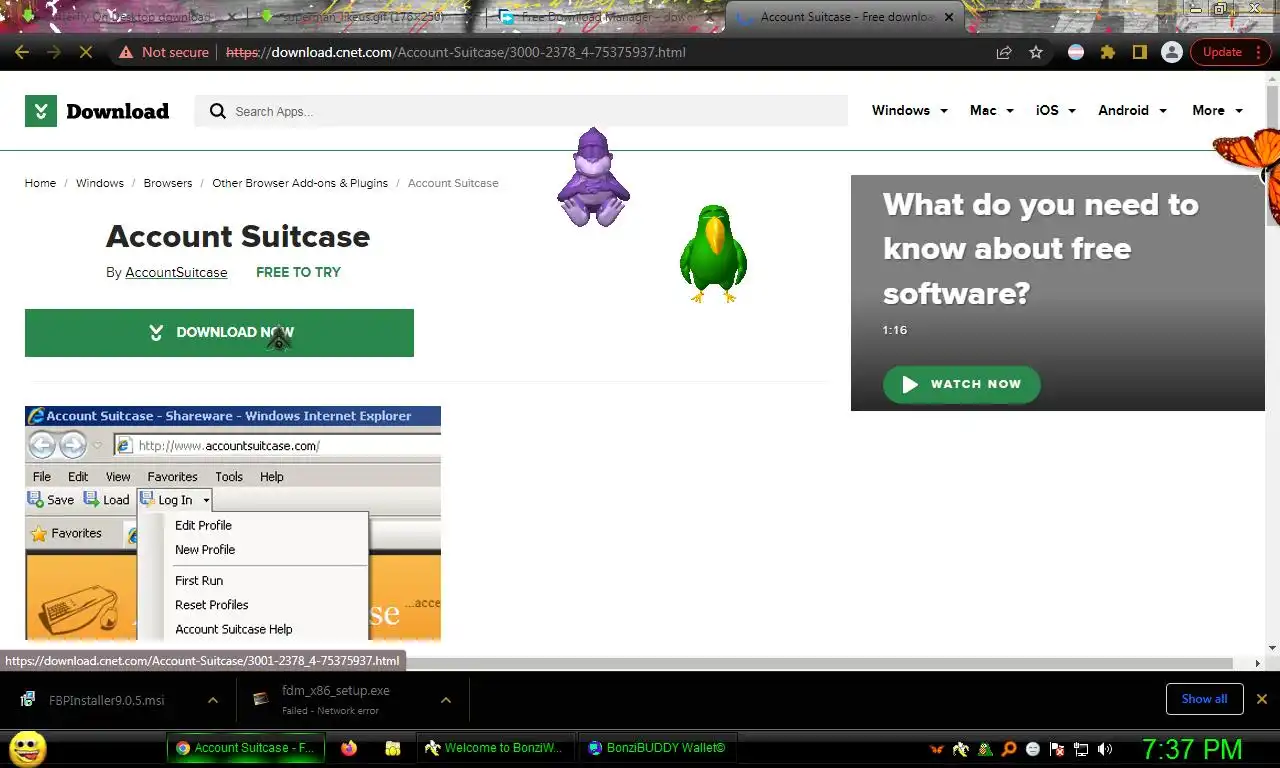Click the Watch Now video button

(961, 384)
